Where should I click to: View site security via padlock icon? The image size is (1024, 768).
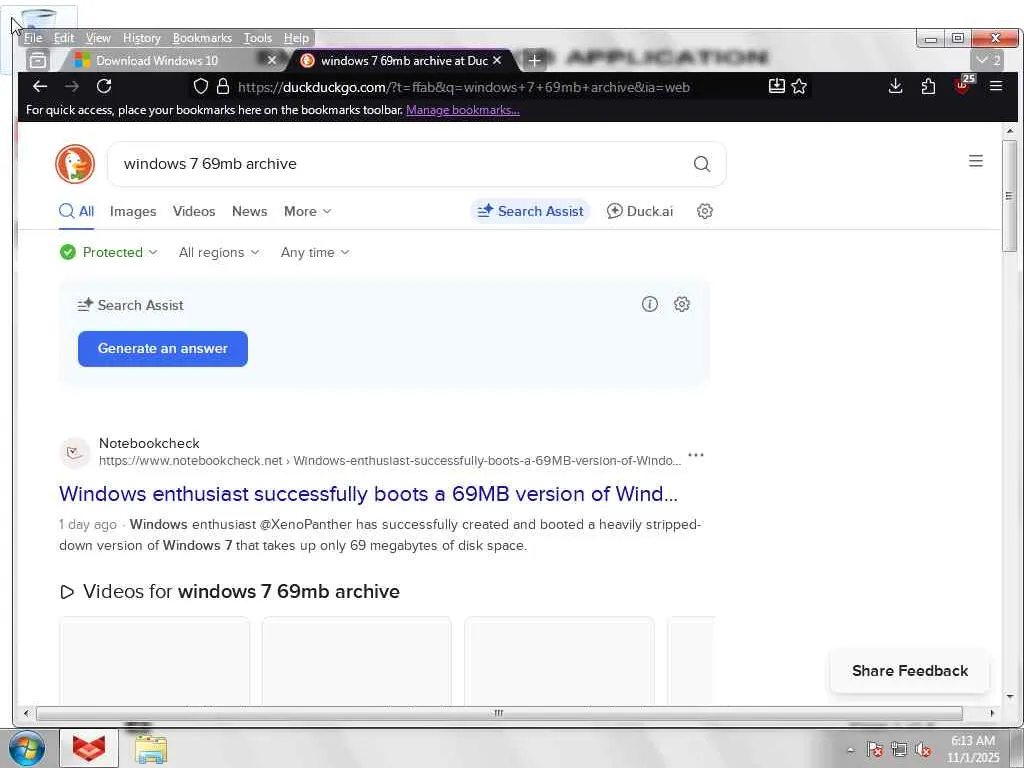point(223,86)
